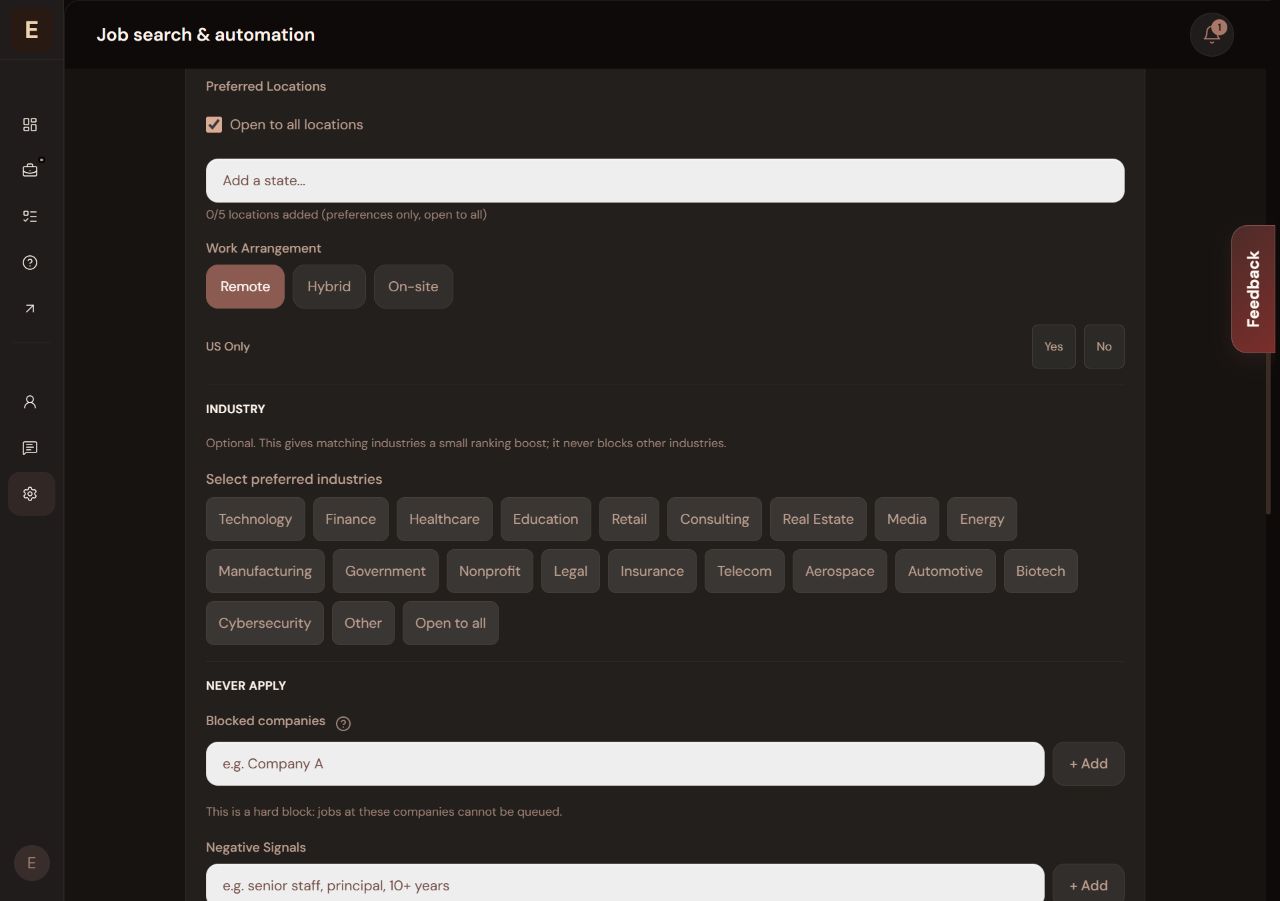Click the diagonal arrow icon in sidebar
This screenshot has height=901, width=1280.
pos(30,308)
